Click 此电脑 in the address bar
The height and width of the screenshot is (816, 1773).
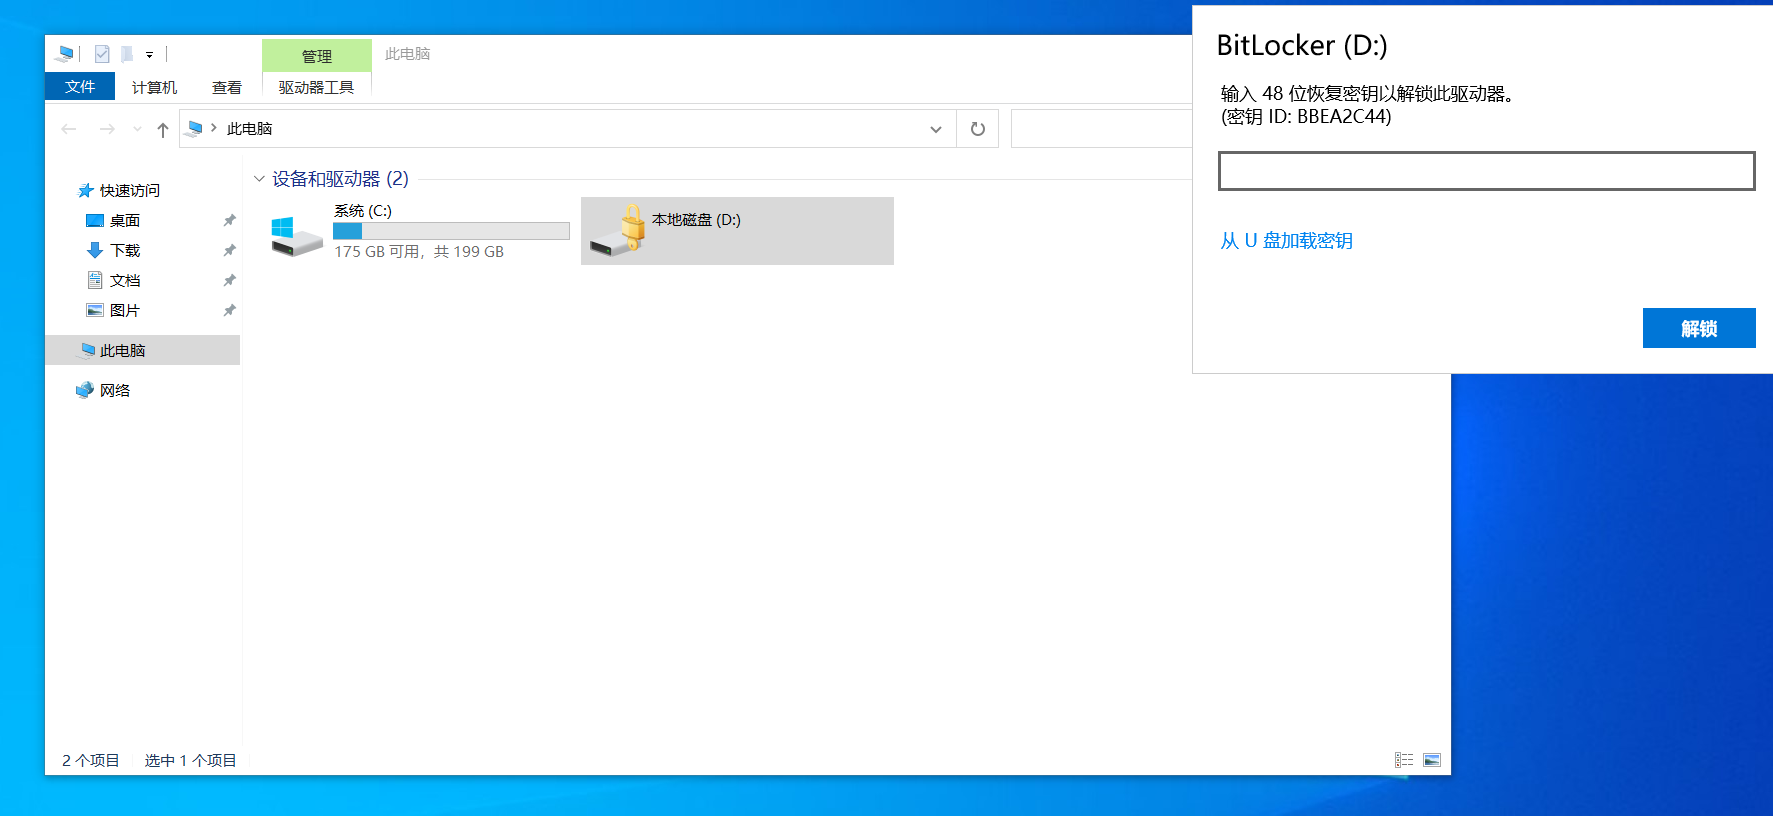click(249, 129)
